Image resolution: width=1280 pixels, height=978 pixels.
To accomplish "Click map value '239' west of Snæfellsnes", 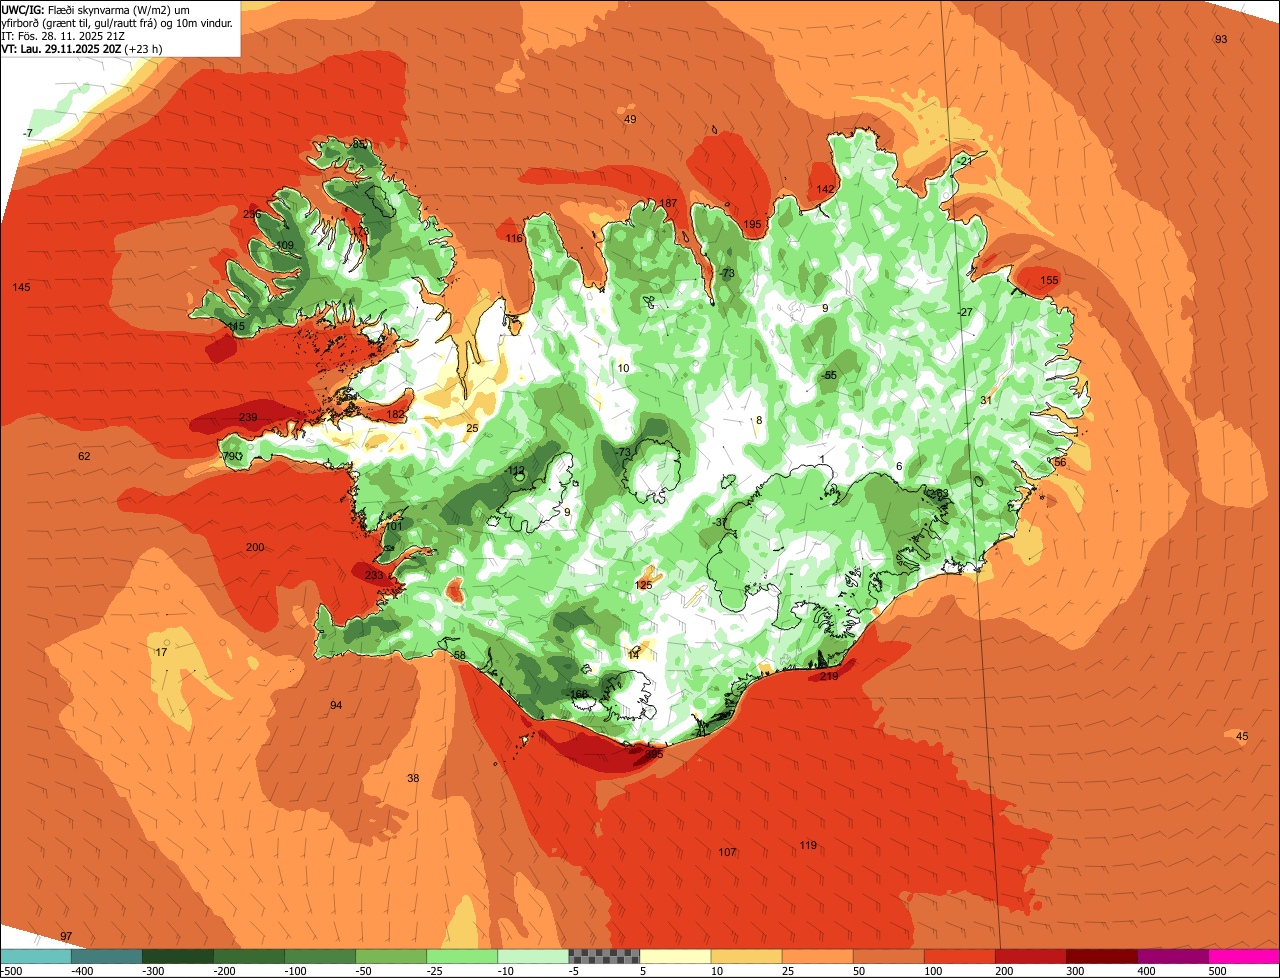I will (248, 417).
